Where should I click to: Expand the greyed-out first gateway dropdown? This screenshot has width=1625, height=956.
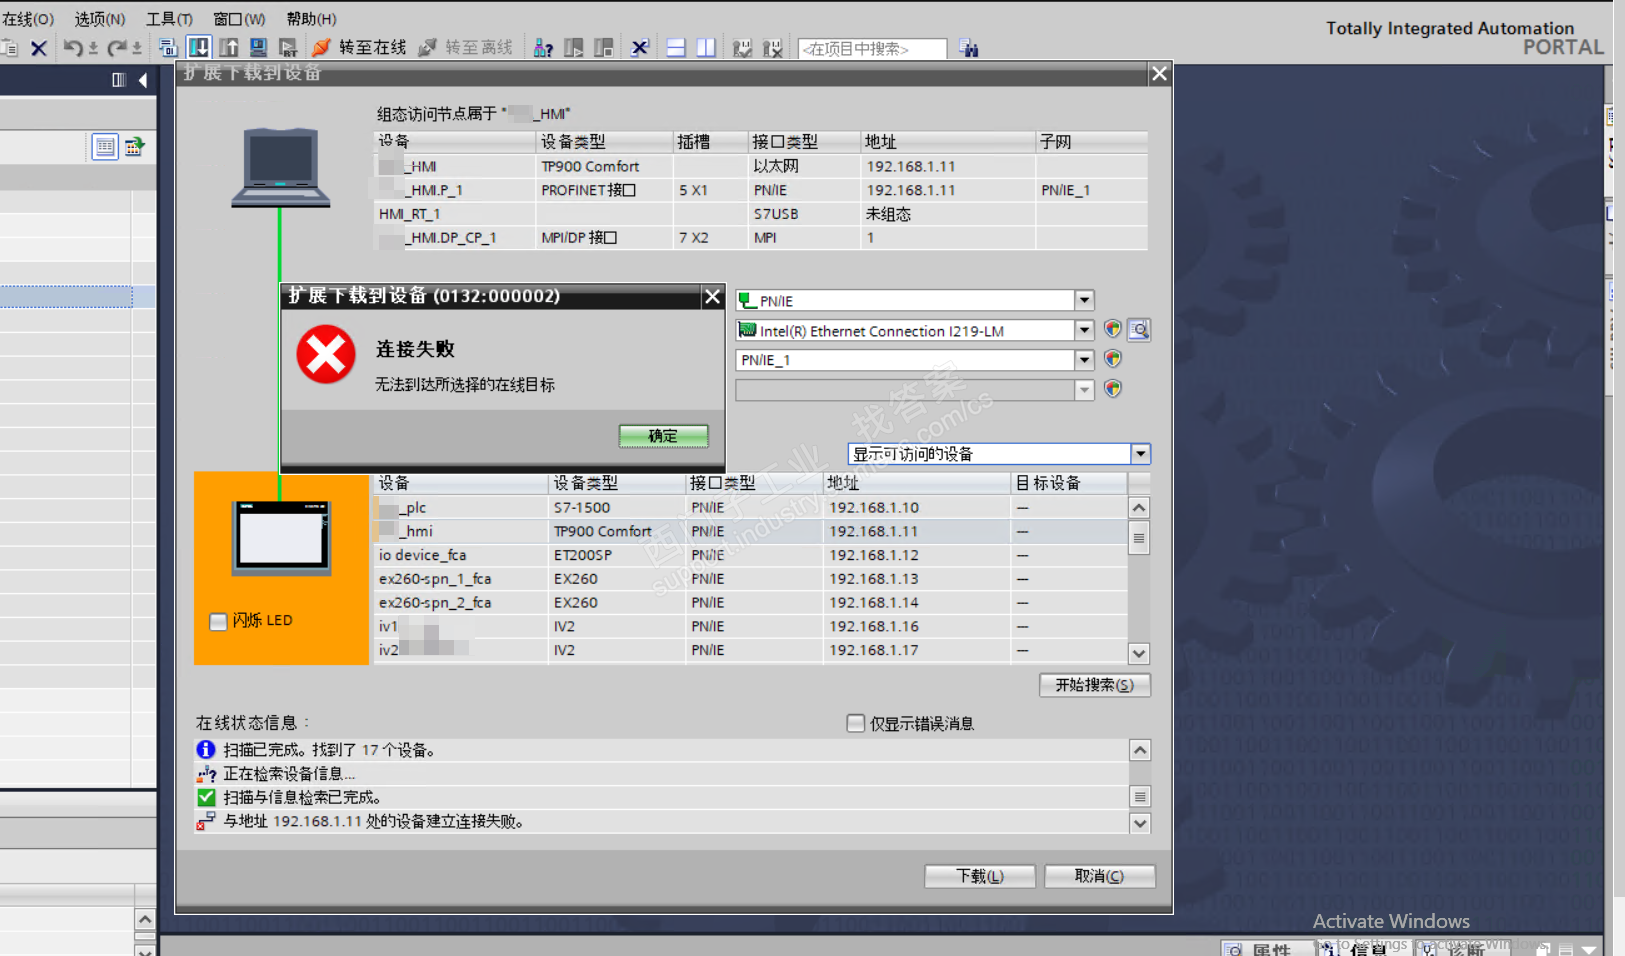pyautogui.click(x=1084, y=389)
